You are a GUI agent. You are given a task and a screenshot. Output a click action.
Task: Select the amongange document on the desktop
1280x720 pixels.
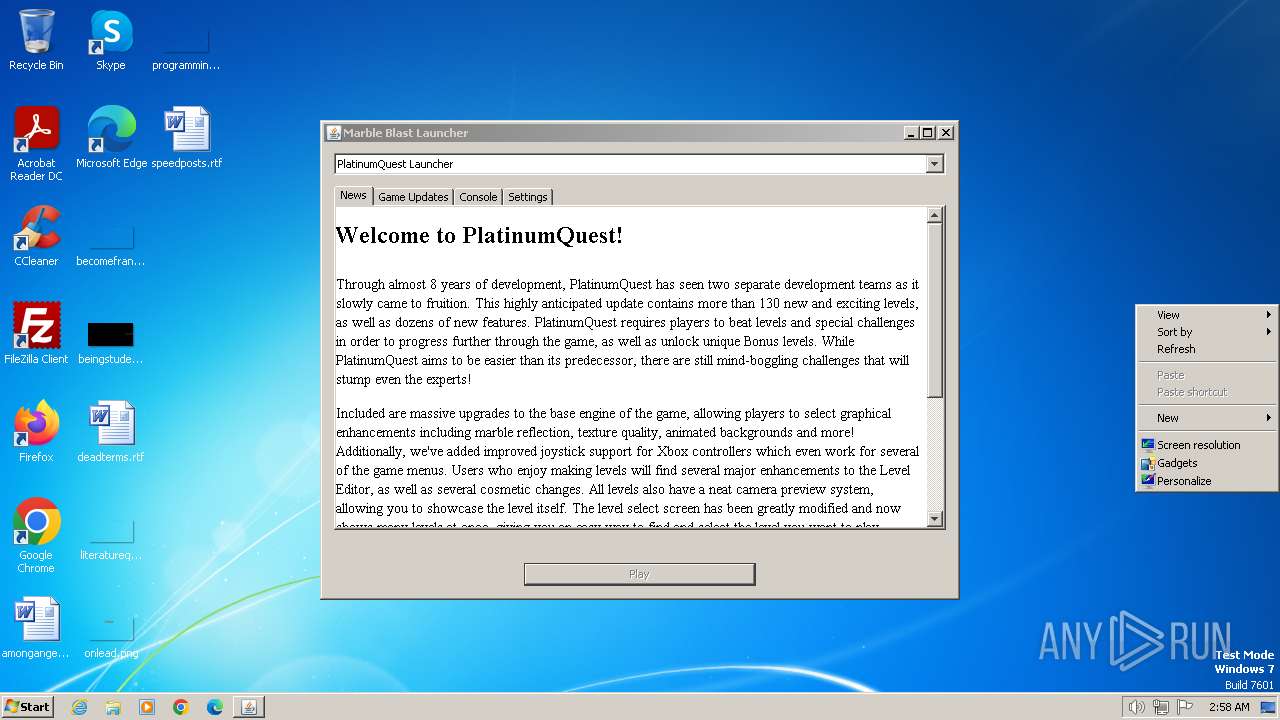[x=36, y=627]
